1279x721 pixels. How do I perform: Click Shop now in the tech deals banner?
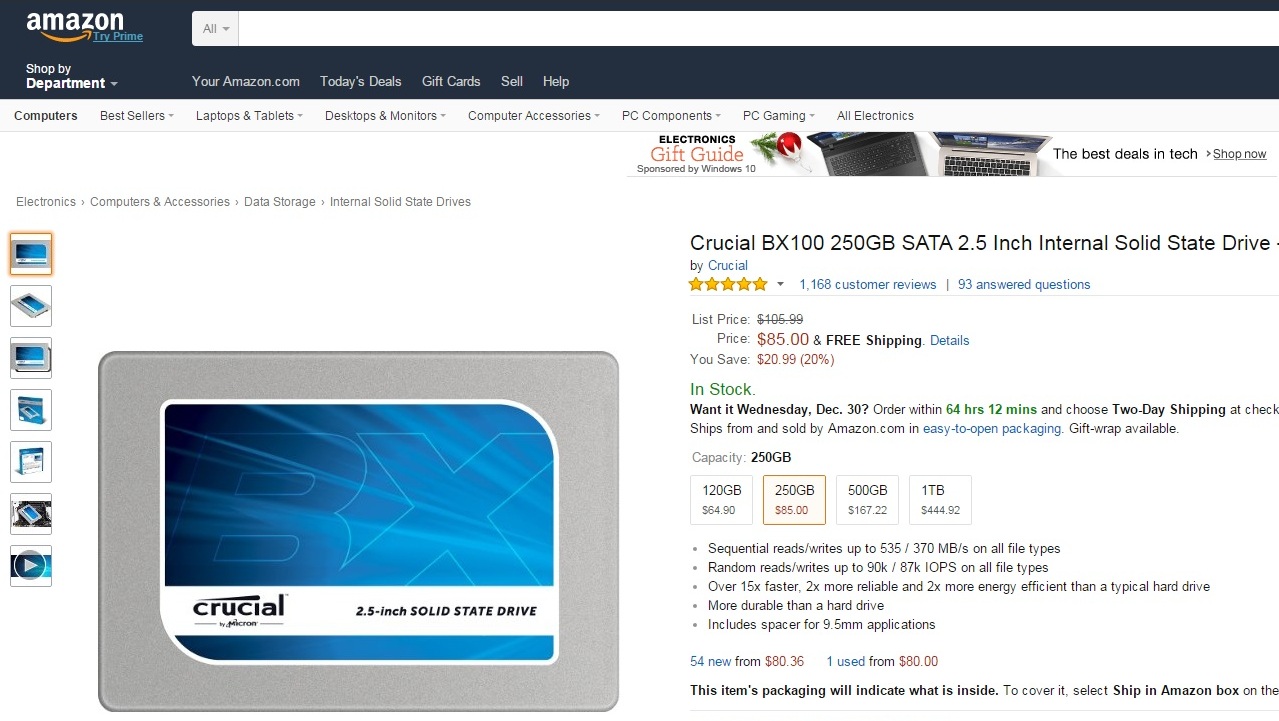point(1239,154)
